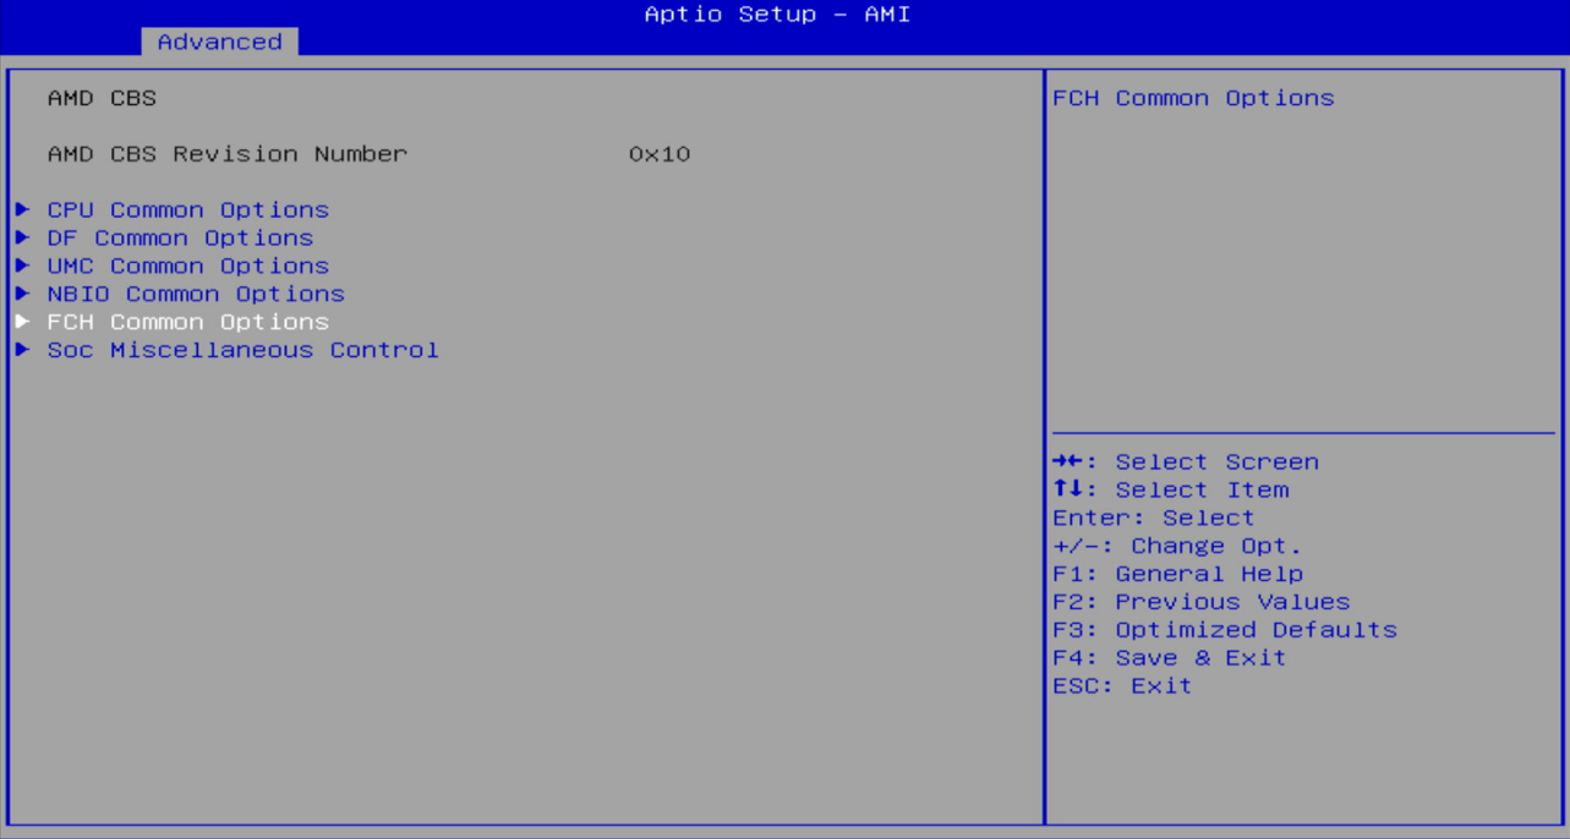Image resolution: width=1570 pixels, height=839 pixels.
Task: Click the +/-: Change Opt. hint
Action: 1177,546
